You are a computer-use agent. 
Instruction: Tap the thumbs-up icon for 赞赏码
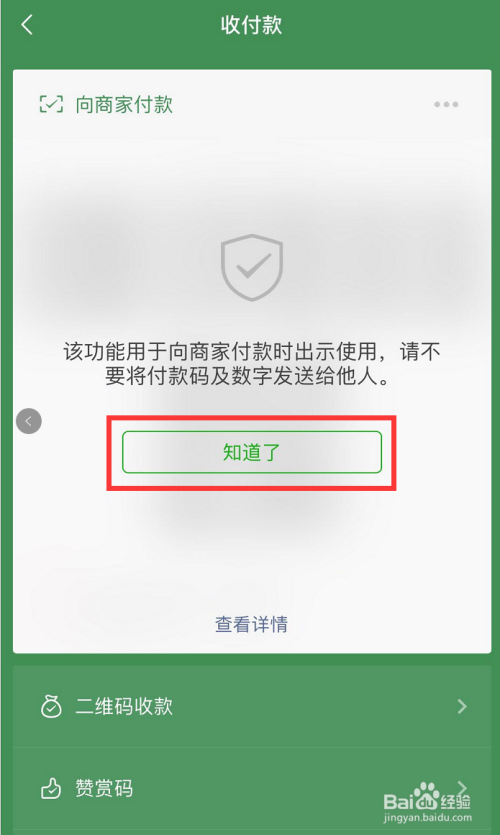point(51,789)
